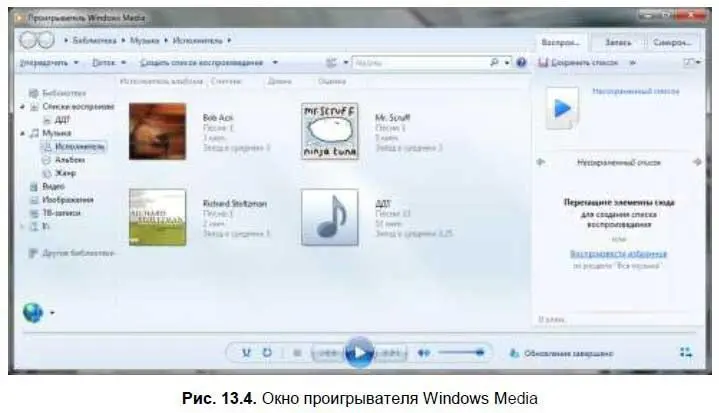The width and height of the screenshot is (719, 413).
Task: Click the online stores globe icon
Action: tap(32, 312)
